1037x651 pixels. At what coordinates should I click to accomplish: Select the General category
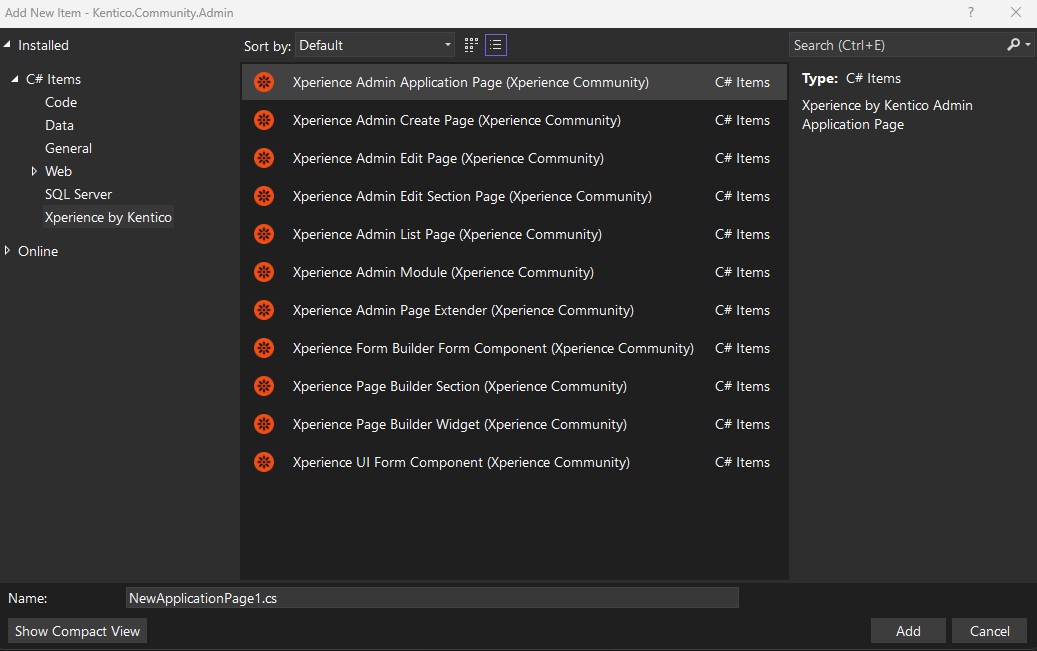coord(68,148)
